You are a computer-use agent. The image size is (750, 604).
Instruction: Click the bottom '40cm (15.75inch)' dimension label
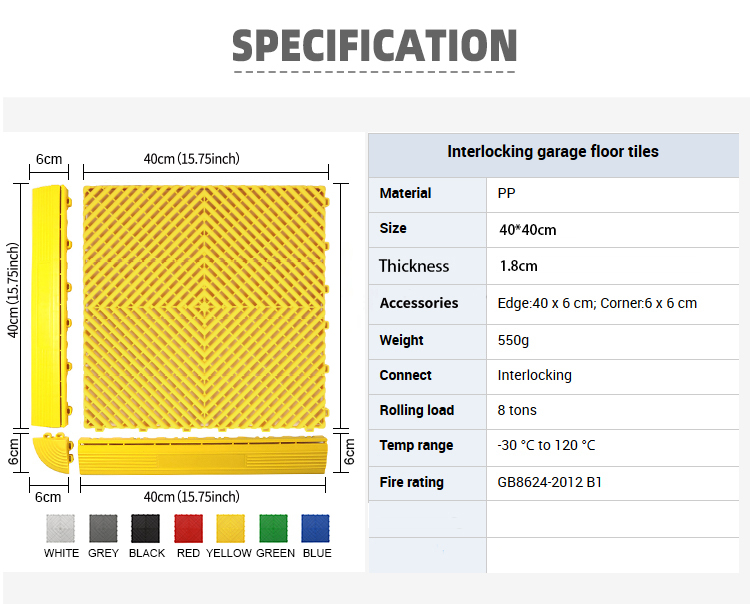[191, 497]
